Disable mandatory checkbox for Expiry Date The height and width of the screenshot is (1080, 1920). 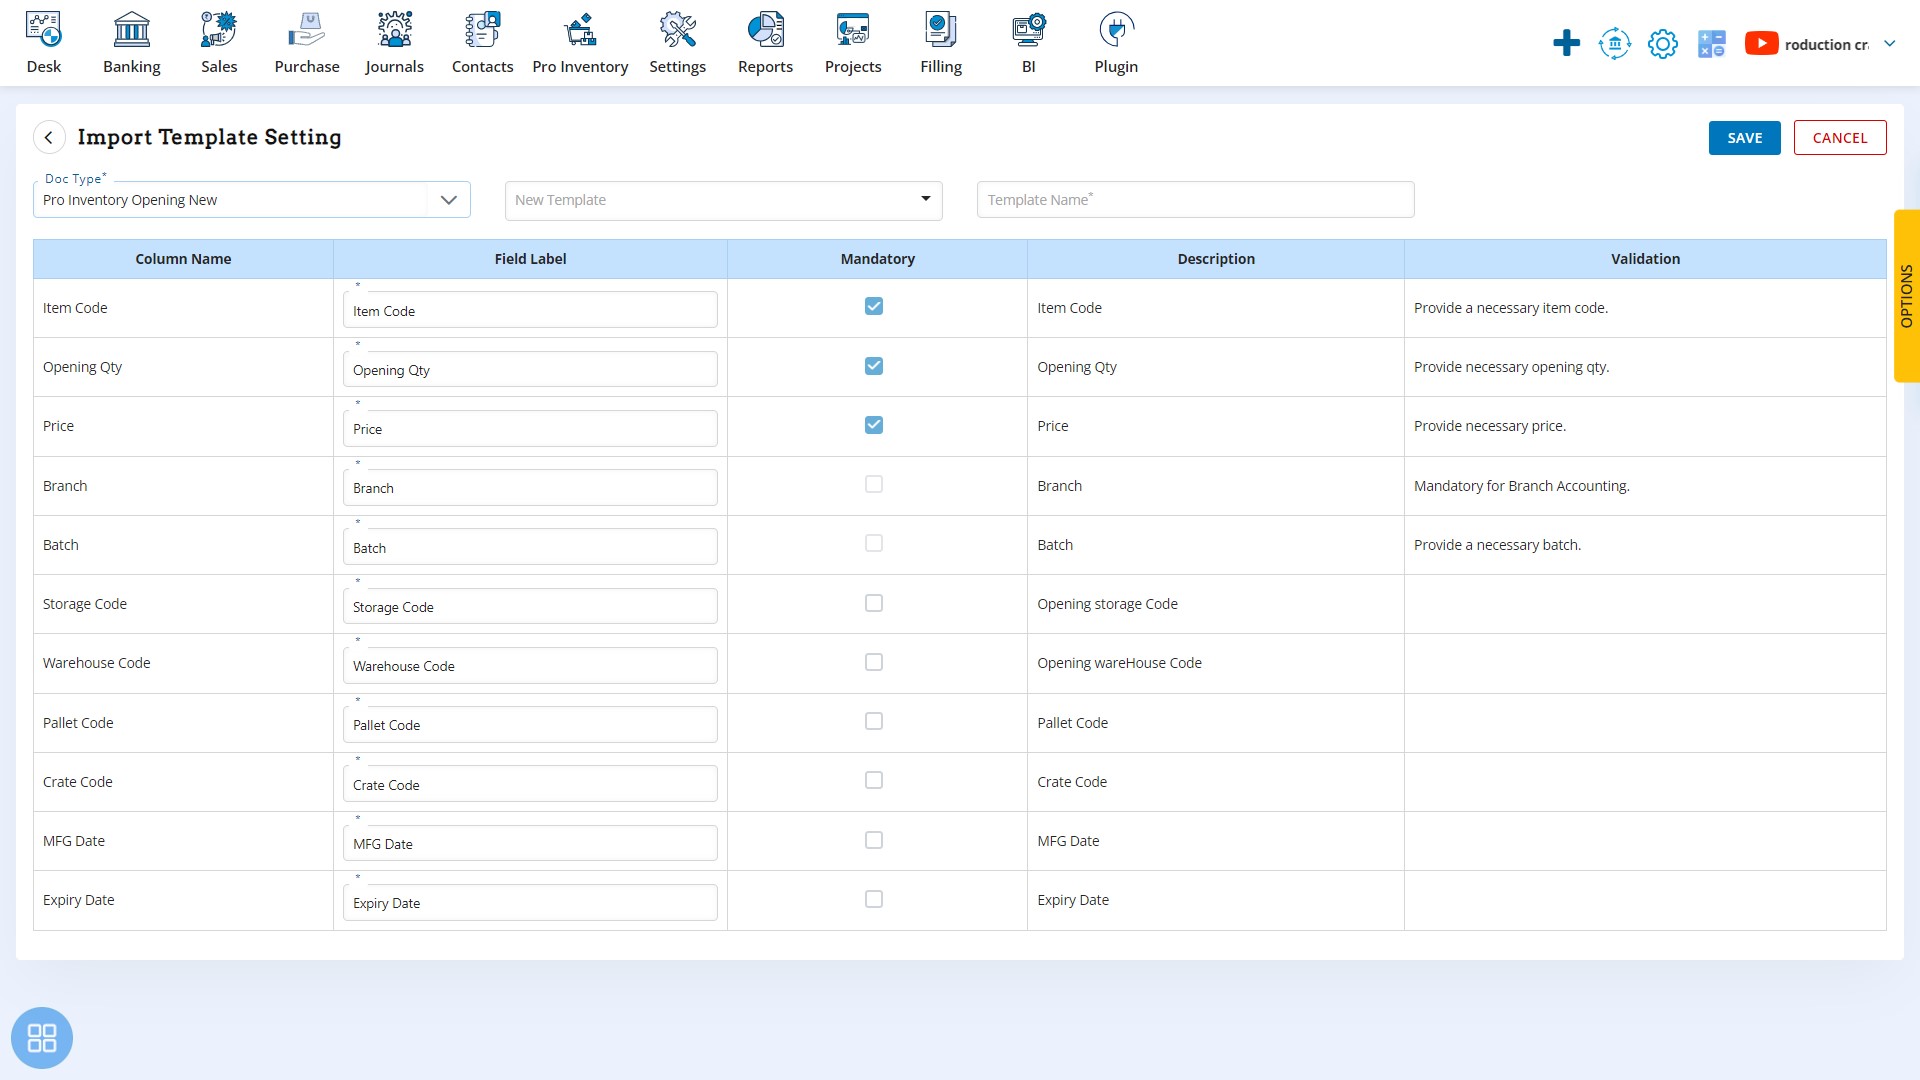[873, 898]
